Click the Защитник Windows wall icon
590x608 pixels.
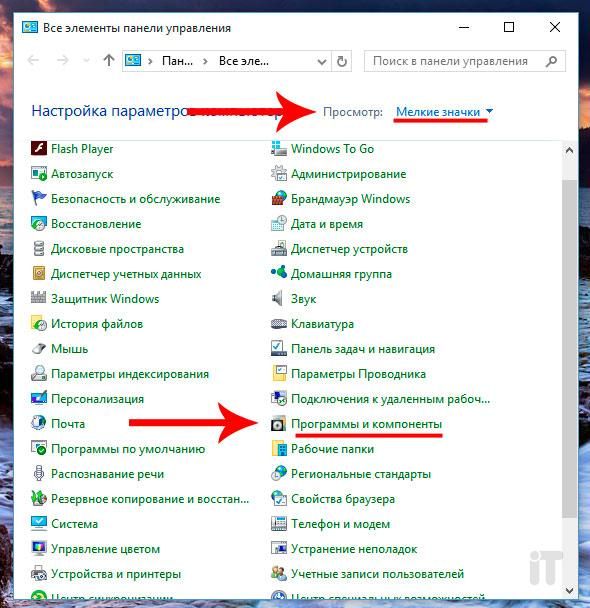[39, 298]
